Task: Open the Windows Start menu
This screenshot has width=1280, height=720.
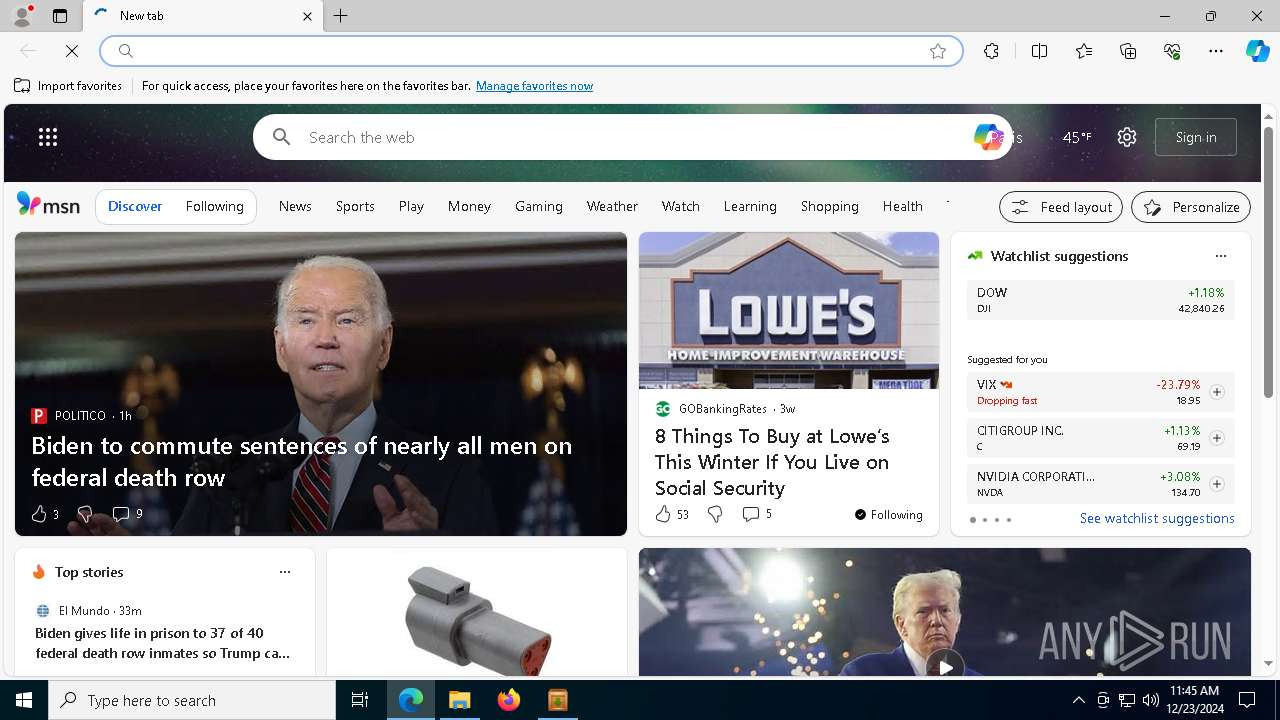Action: point(24,700)
